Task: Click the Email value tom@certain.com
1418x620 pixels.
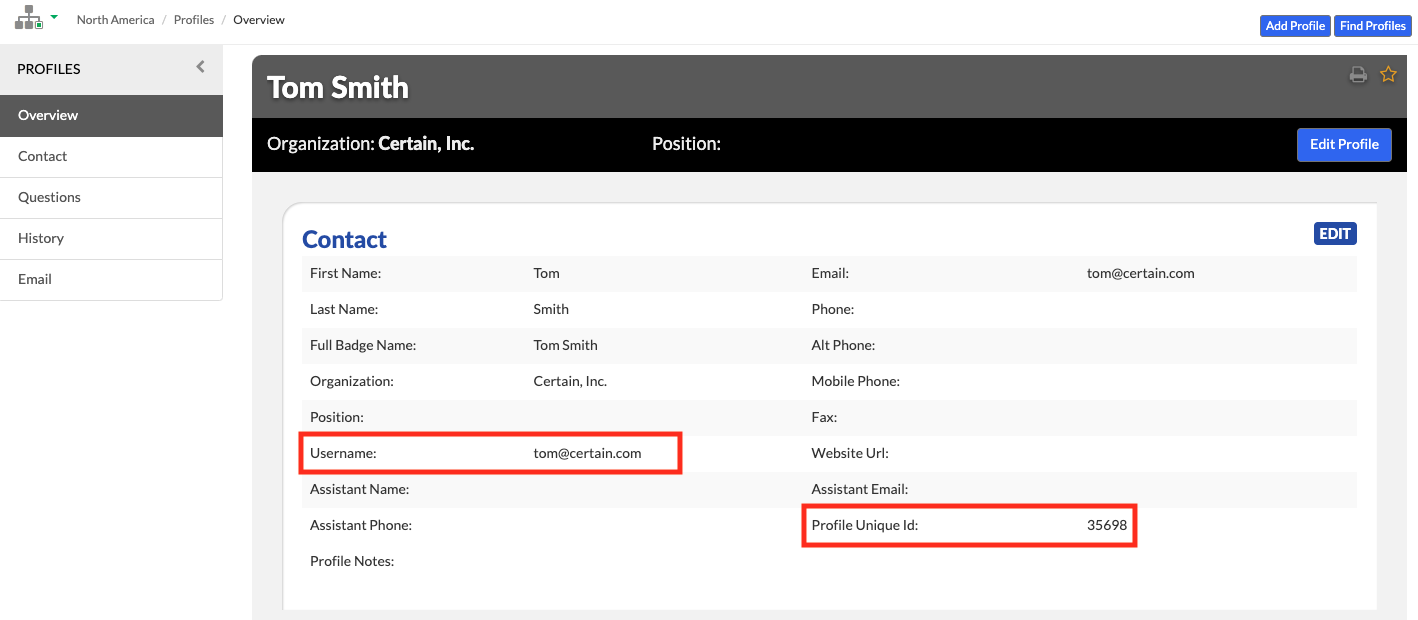Action: [x=1140, y=273]
